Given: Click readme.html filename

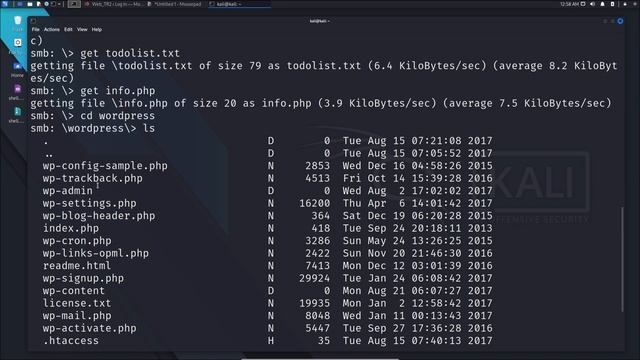Looking at the screenshot, I should 77,266.
